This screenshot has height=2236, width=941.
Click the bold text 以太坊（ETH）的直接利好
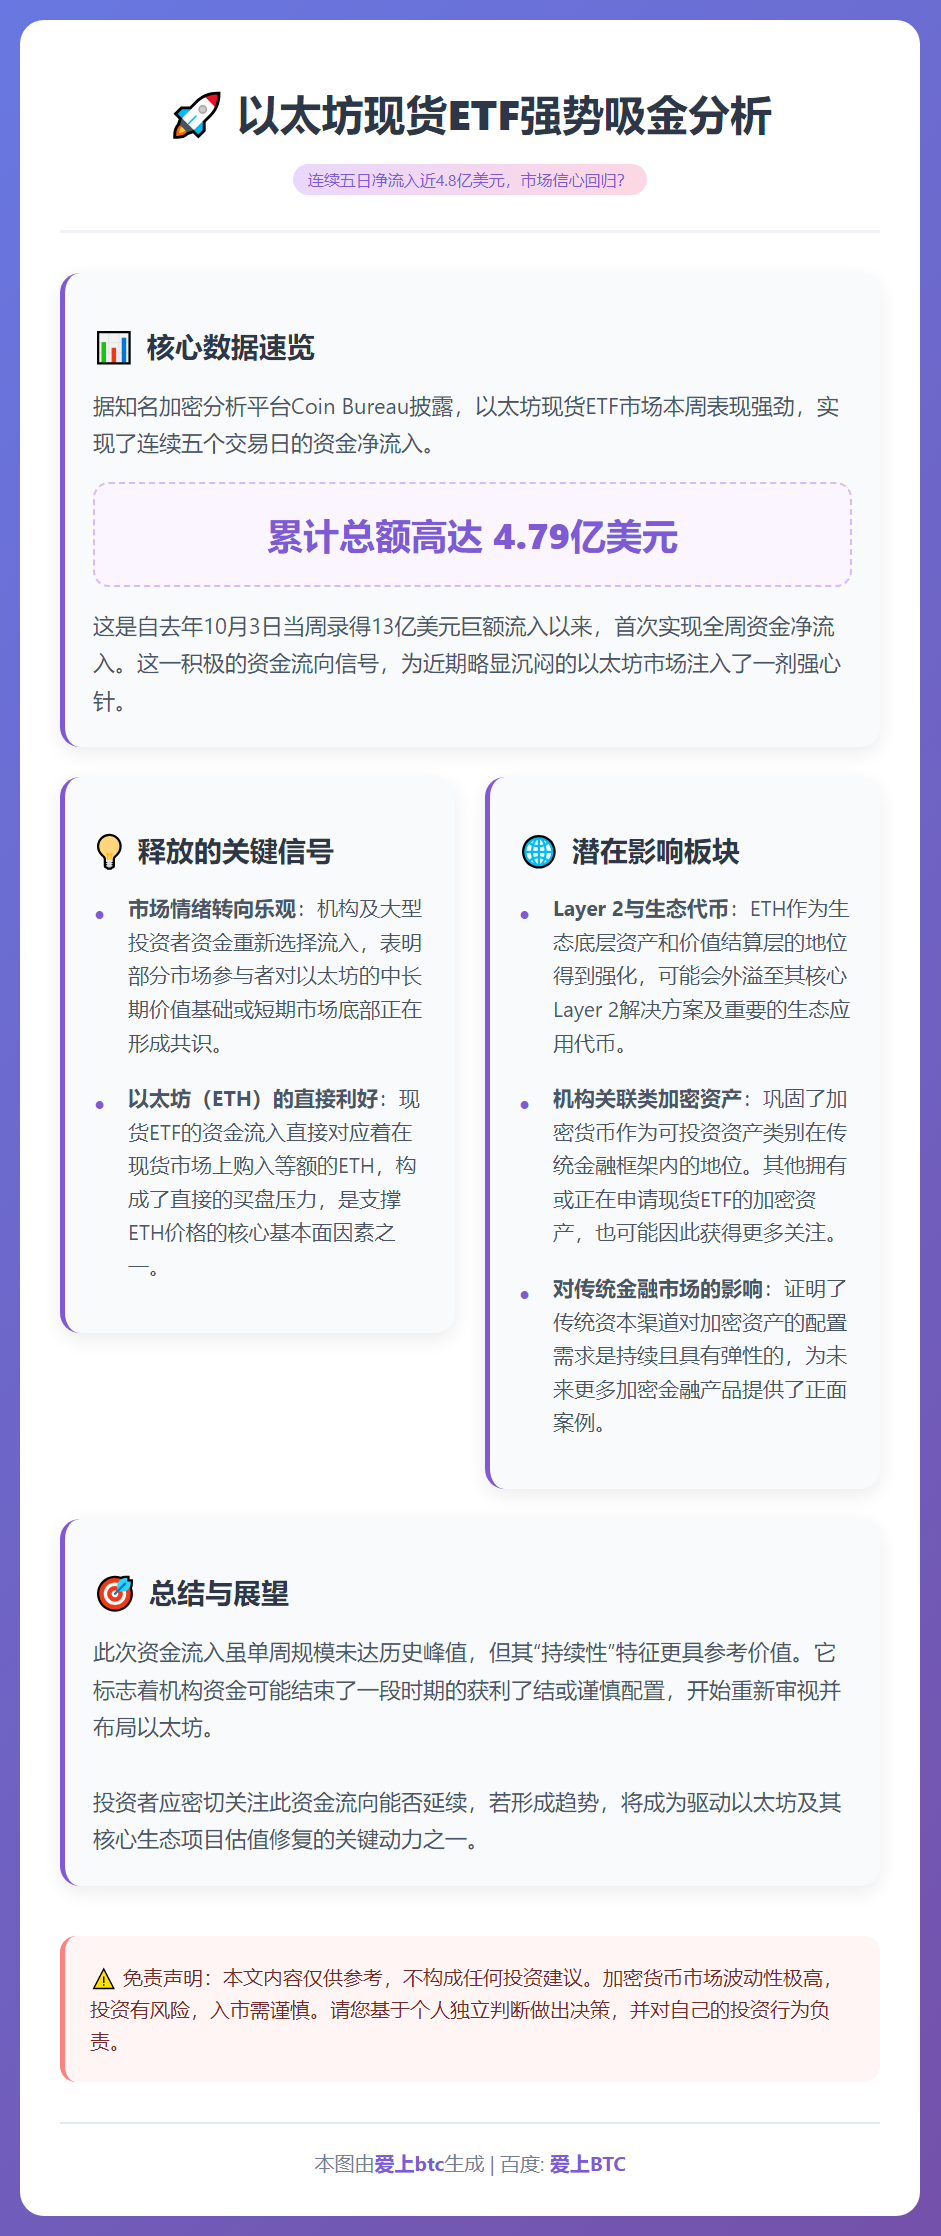253,1099
